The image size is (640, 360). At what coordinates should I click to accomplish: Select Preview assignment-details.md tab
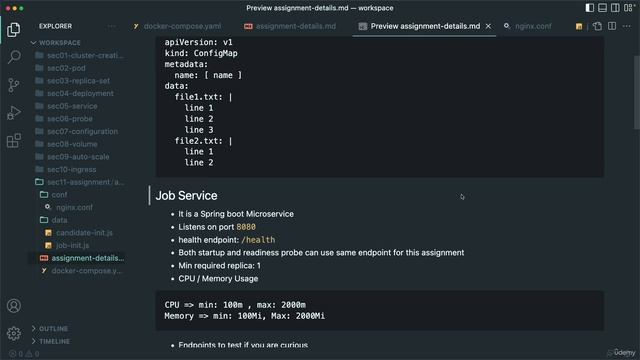point(424,26)
